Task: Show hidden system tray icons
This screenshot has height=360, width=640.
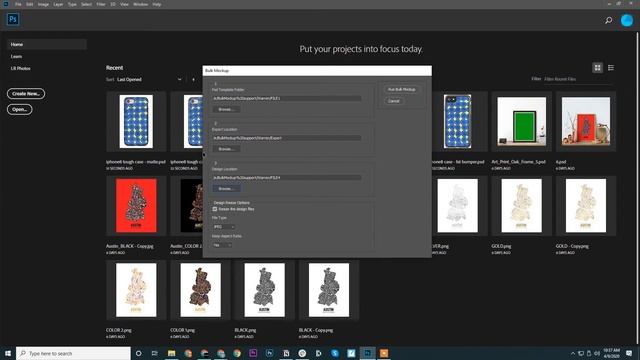Action: [573, 353]
